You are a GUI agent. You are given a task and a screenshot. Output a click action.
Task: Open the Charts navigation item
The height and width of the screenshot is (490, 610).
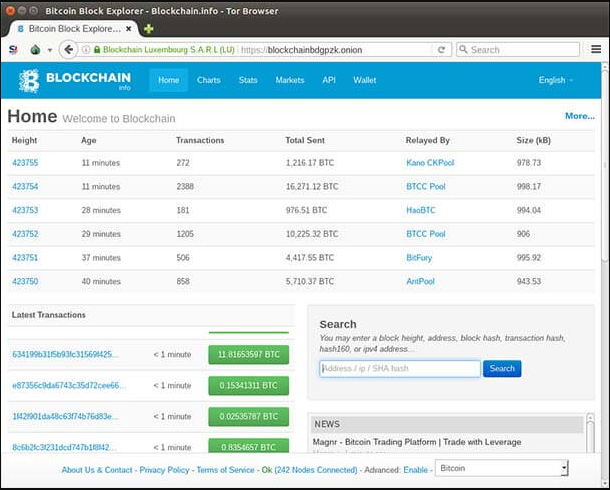[x=209, y=80]
